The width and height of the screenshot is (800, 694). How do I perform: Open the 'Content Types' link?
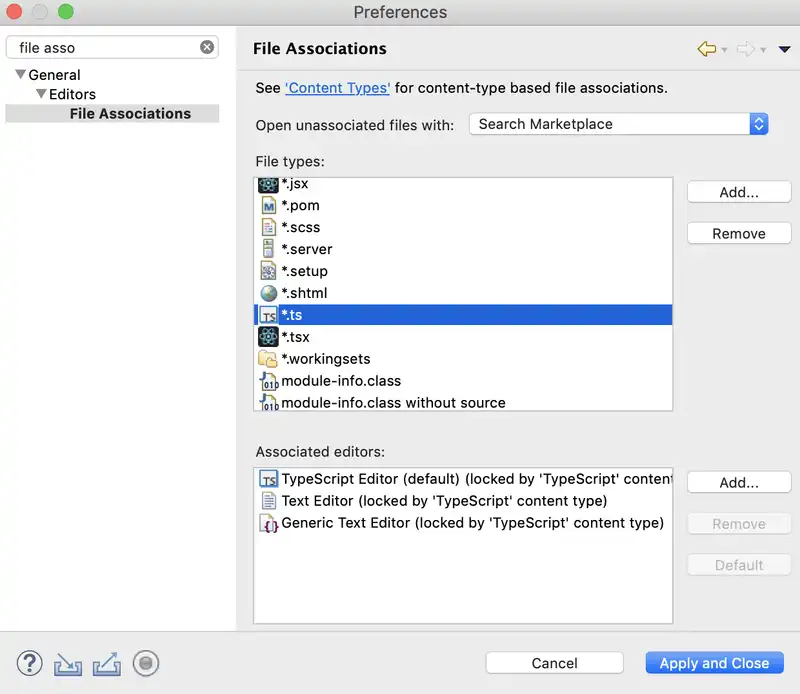click(337, 88)
